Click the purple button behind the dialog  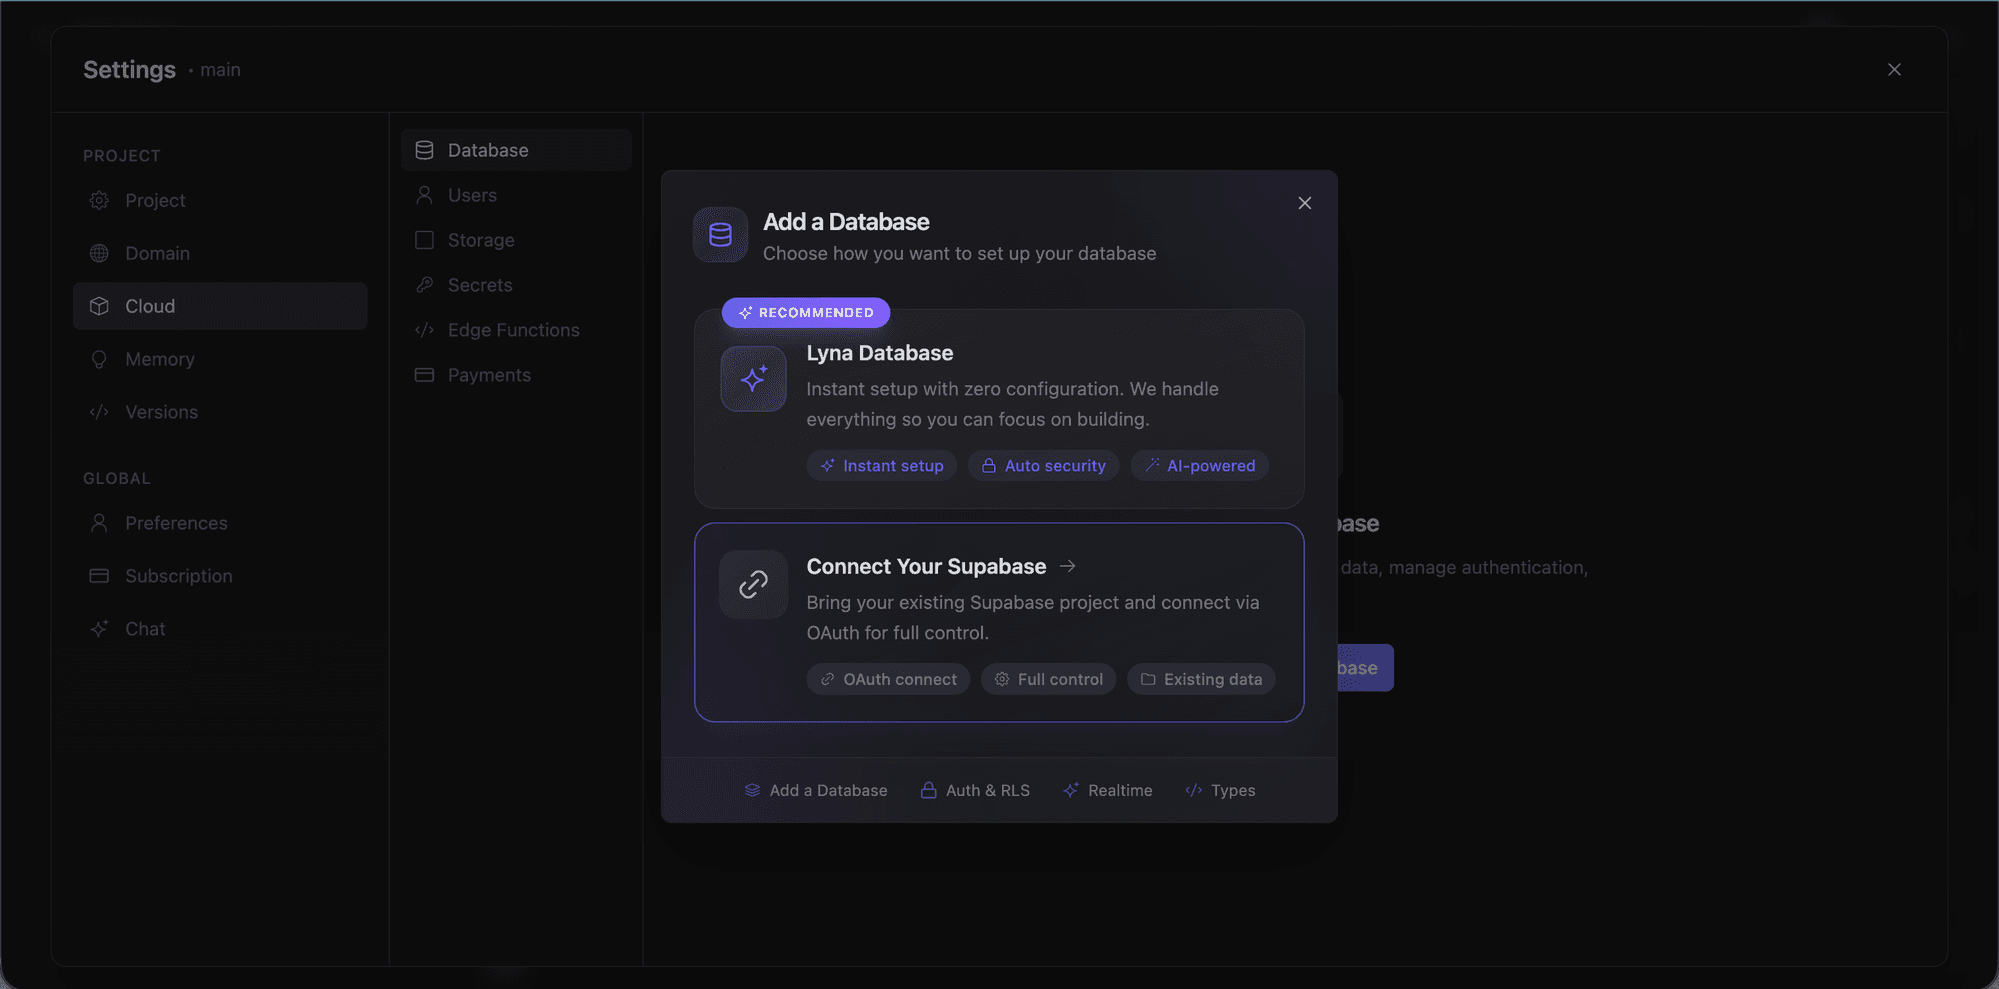coord(1365,668)
